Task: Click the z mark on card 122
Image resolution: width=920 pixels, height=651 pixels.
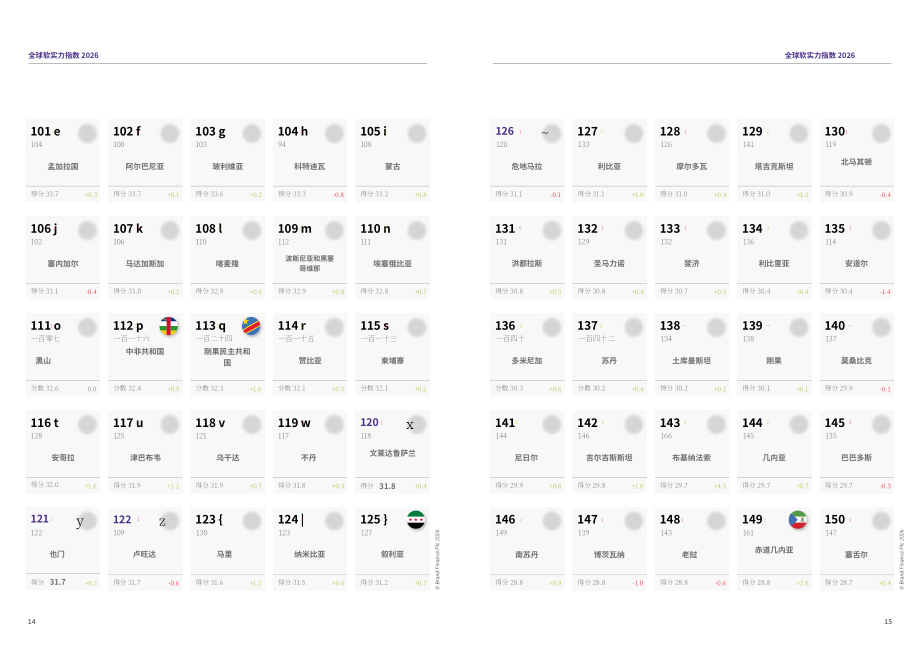Action: coord(162,522)
